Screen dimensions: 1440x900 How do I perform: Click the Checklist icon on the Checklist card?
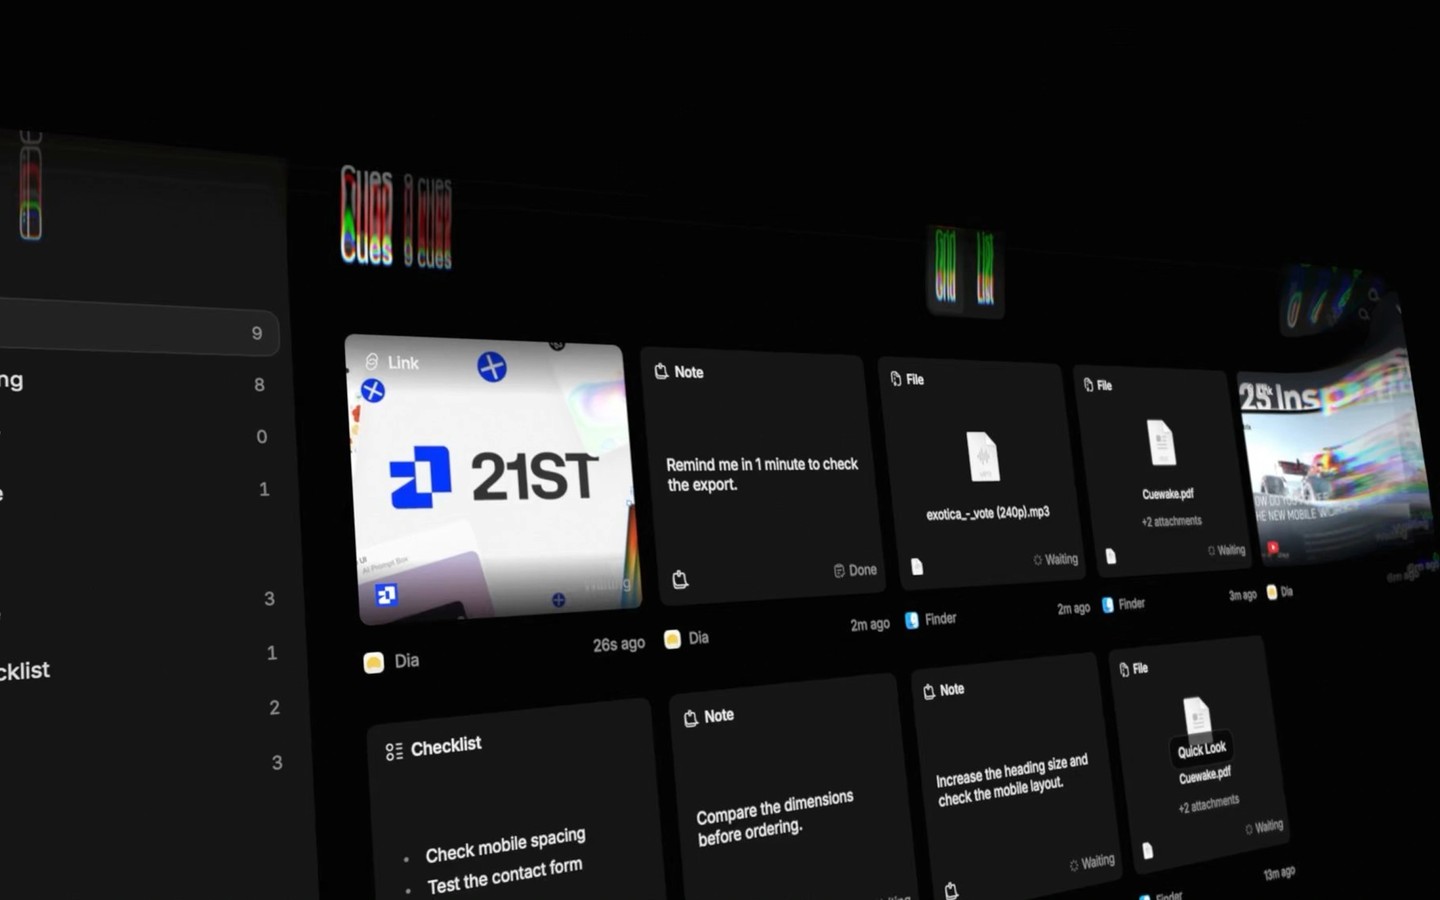394,751
